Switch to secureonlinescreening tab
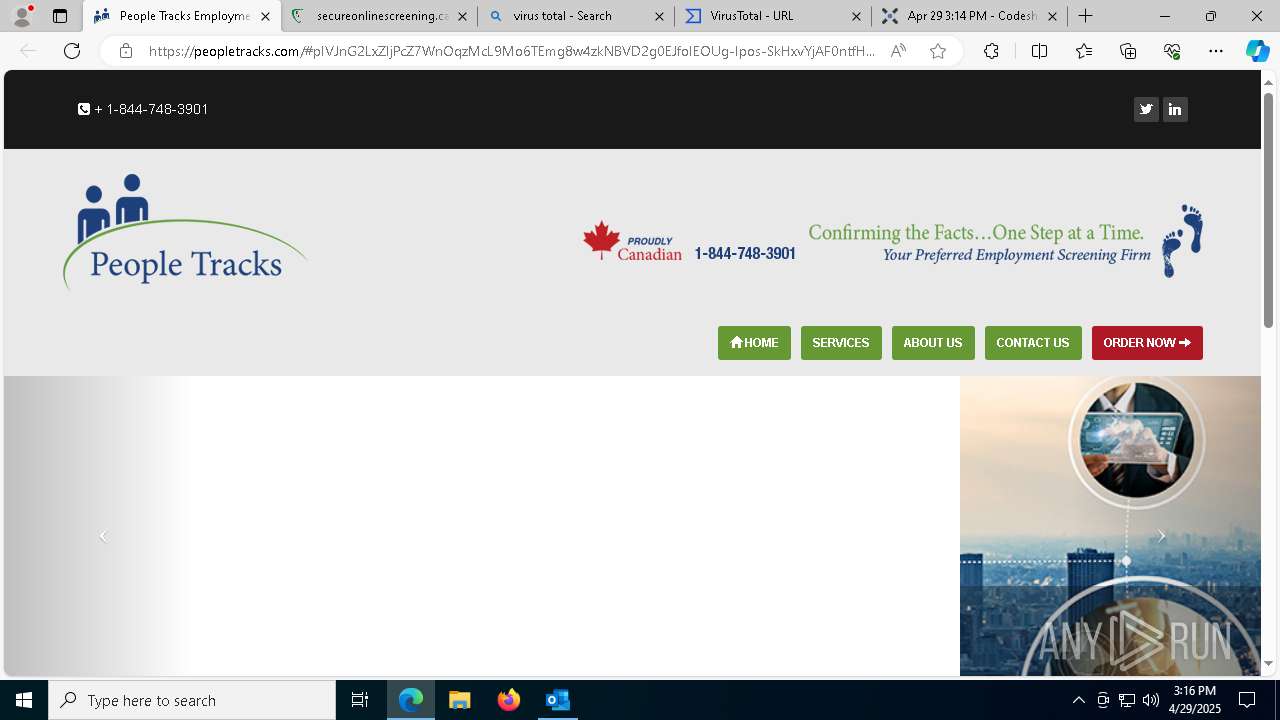Screen dimensions: 1280x720 (x=379, y=16)
